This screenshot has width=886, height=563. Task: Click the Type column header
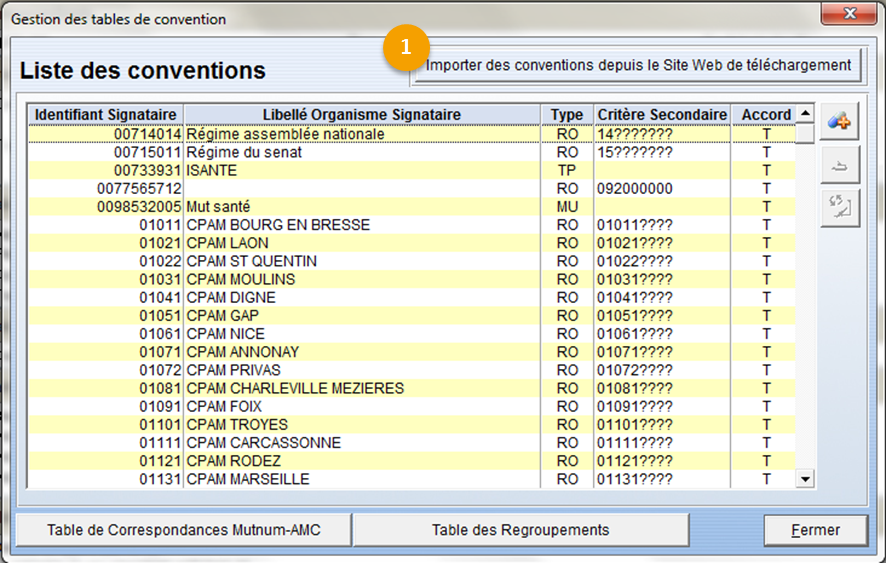(x=567, y=115)
